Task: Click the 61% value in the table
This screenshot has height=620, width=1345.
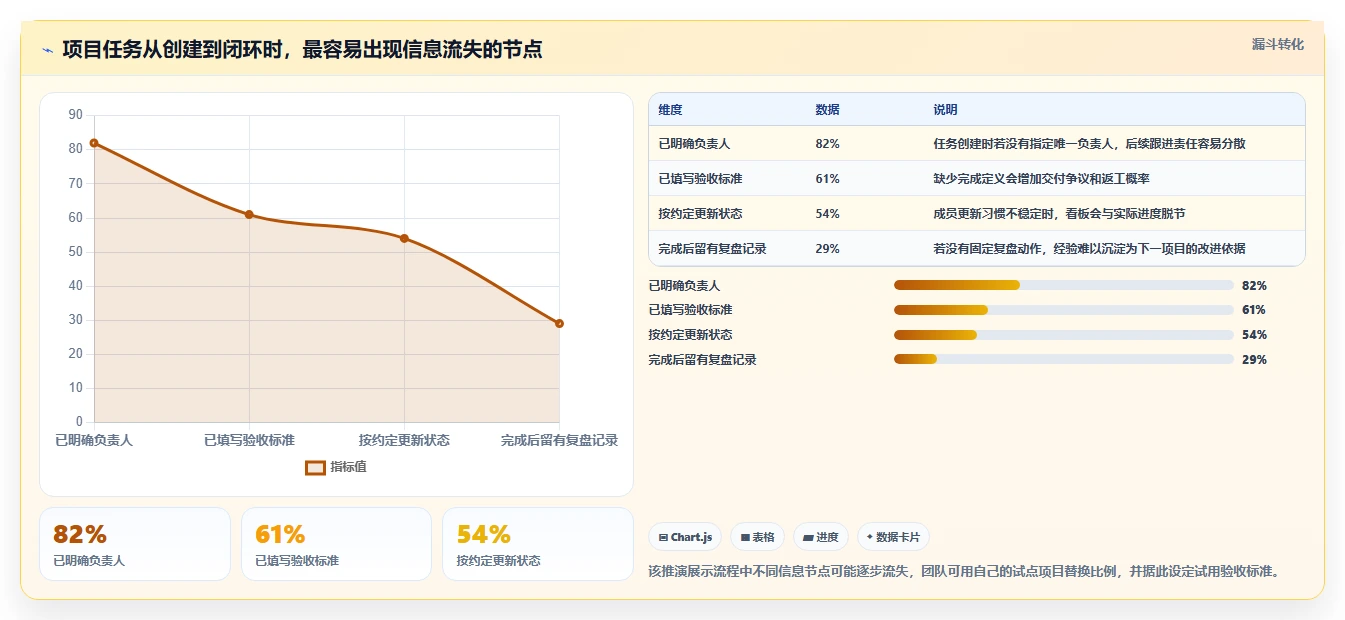Action: (x=827, y=178)
